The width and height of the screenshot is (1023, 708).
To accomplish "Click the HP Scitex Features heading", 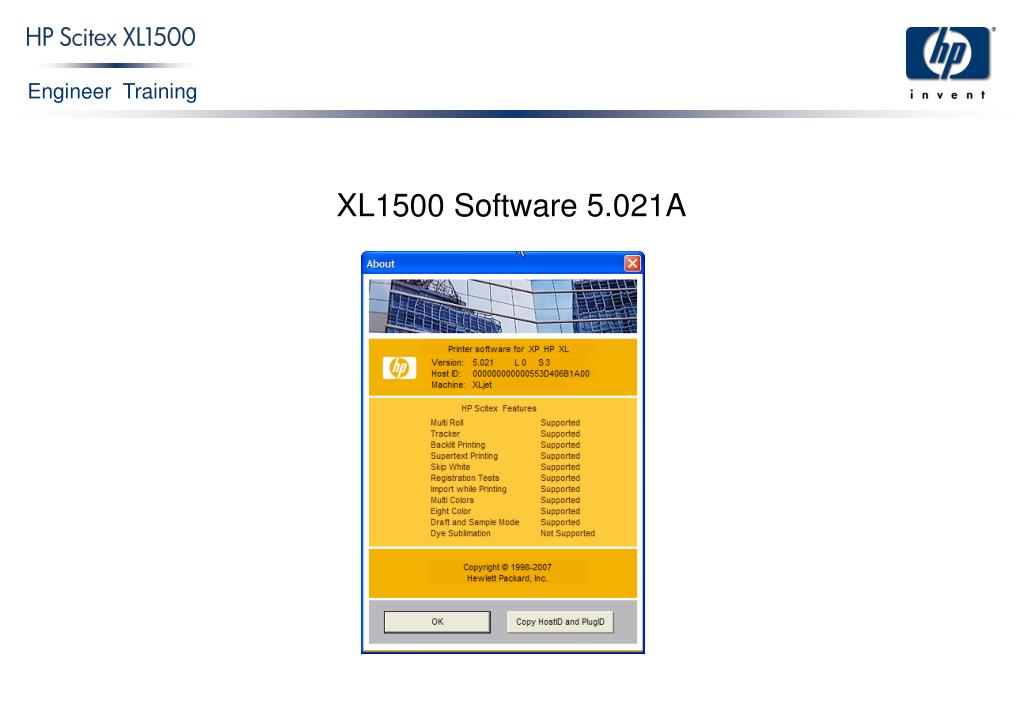I will 498,408.
